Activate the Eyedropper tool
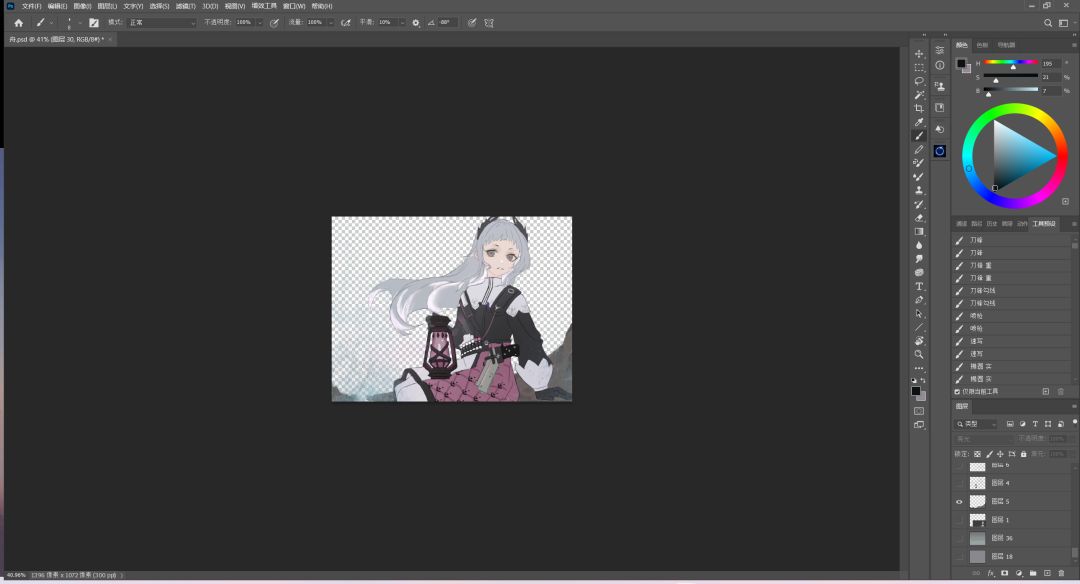Viewport: 1080px width, 584px height. coord(919,122)
